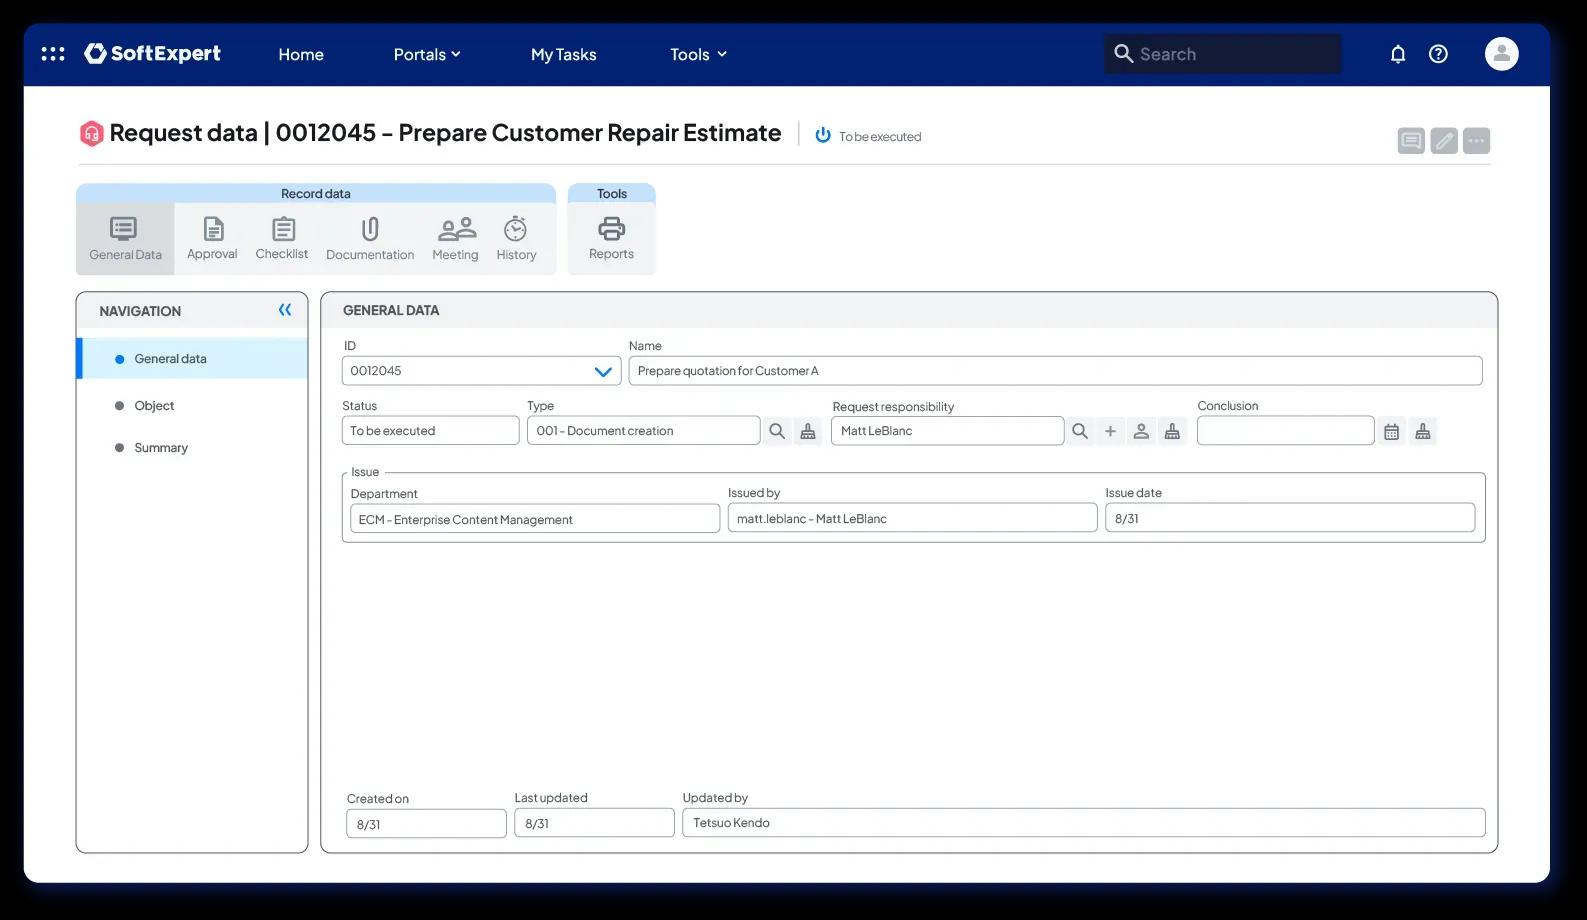Click the Department field

point(535,518)
